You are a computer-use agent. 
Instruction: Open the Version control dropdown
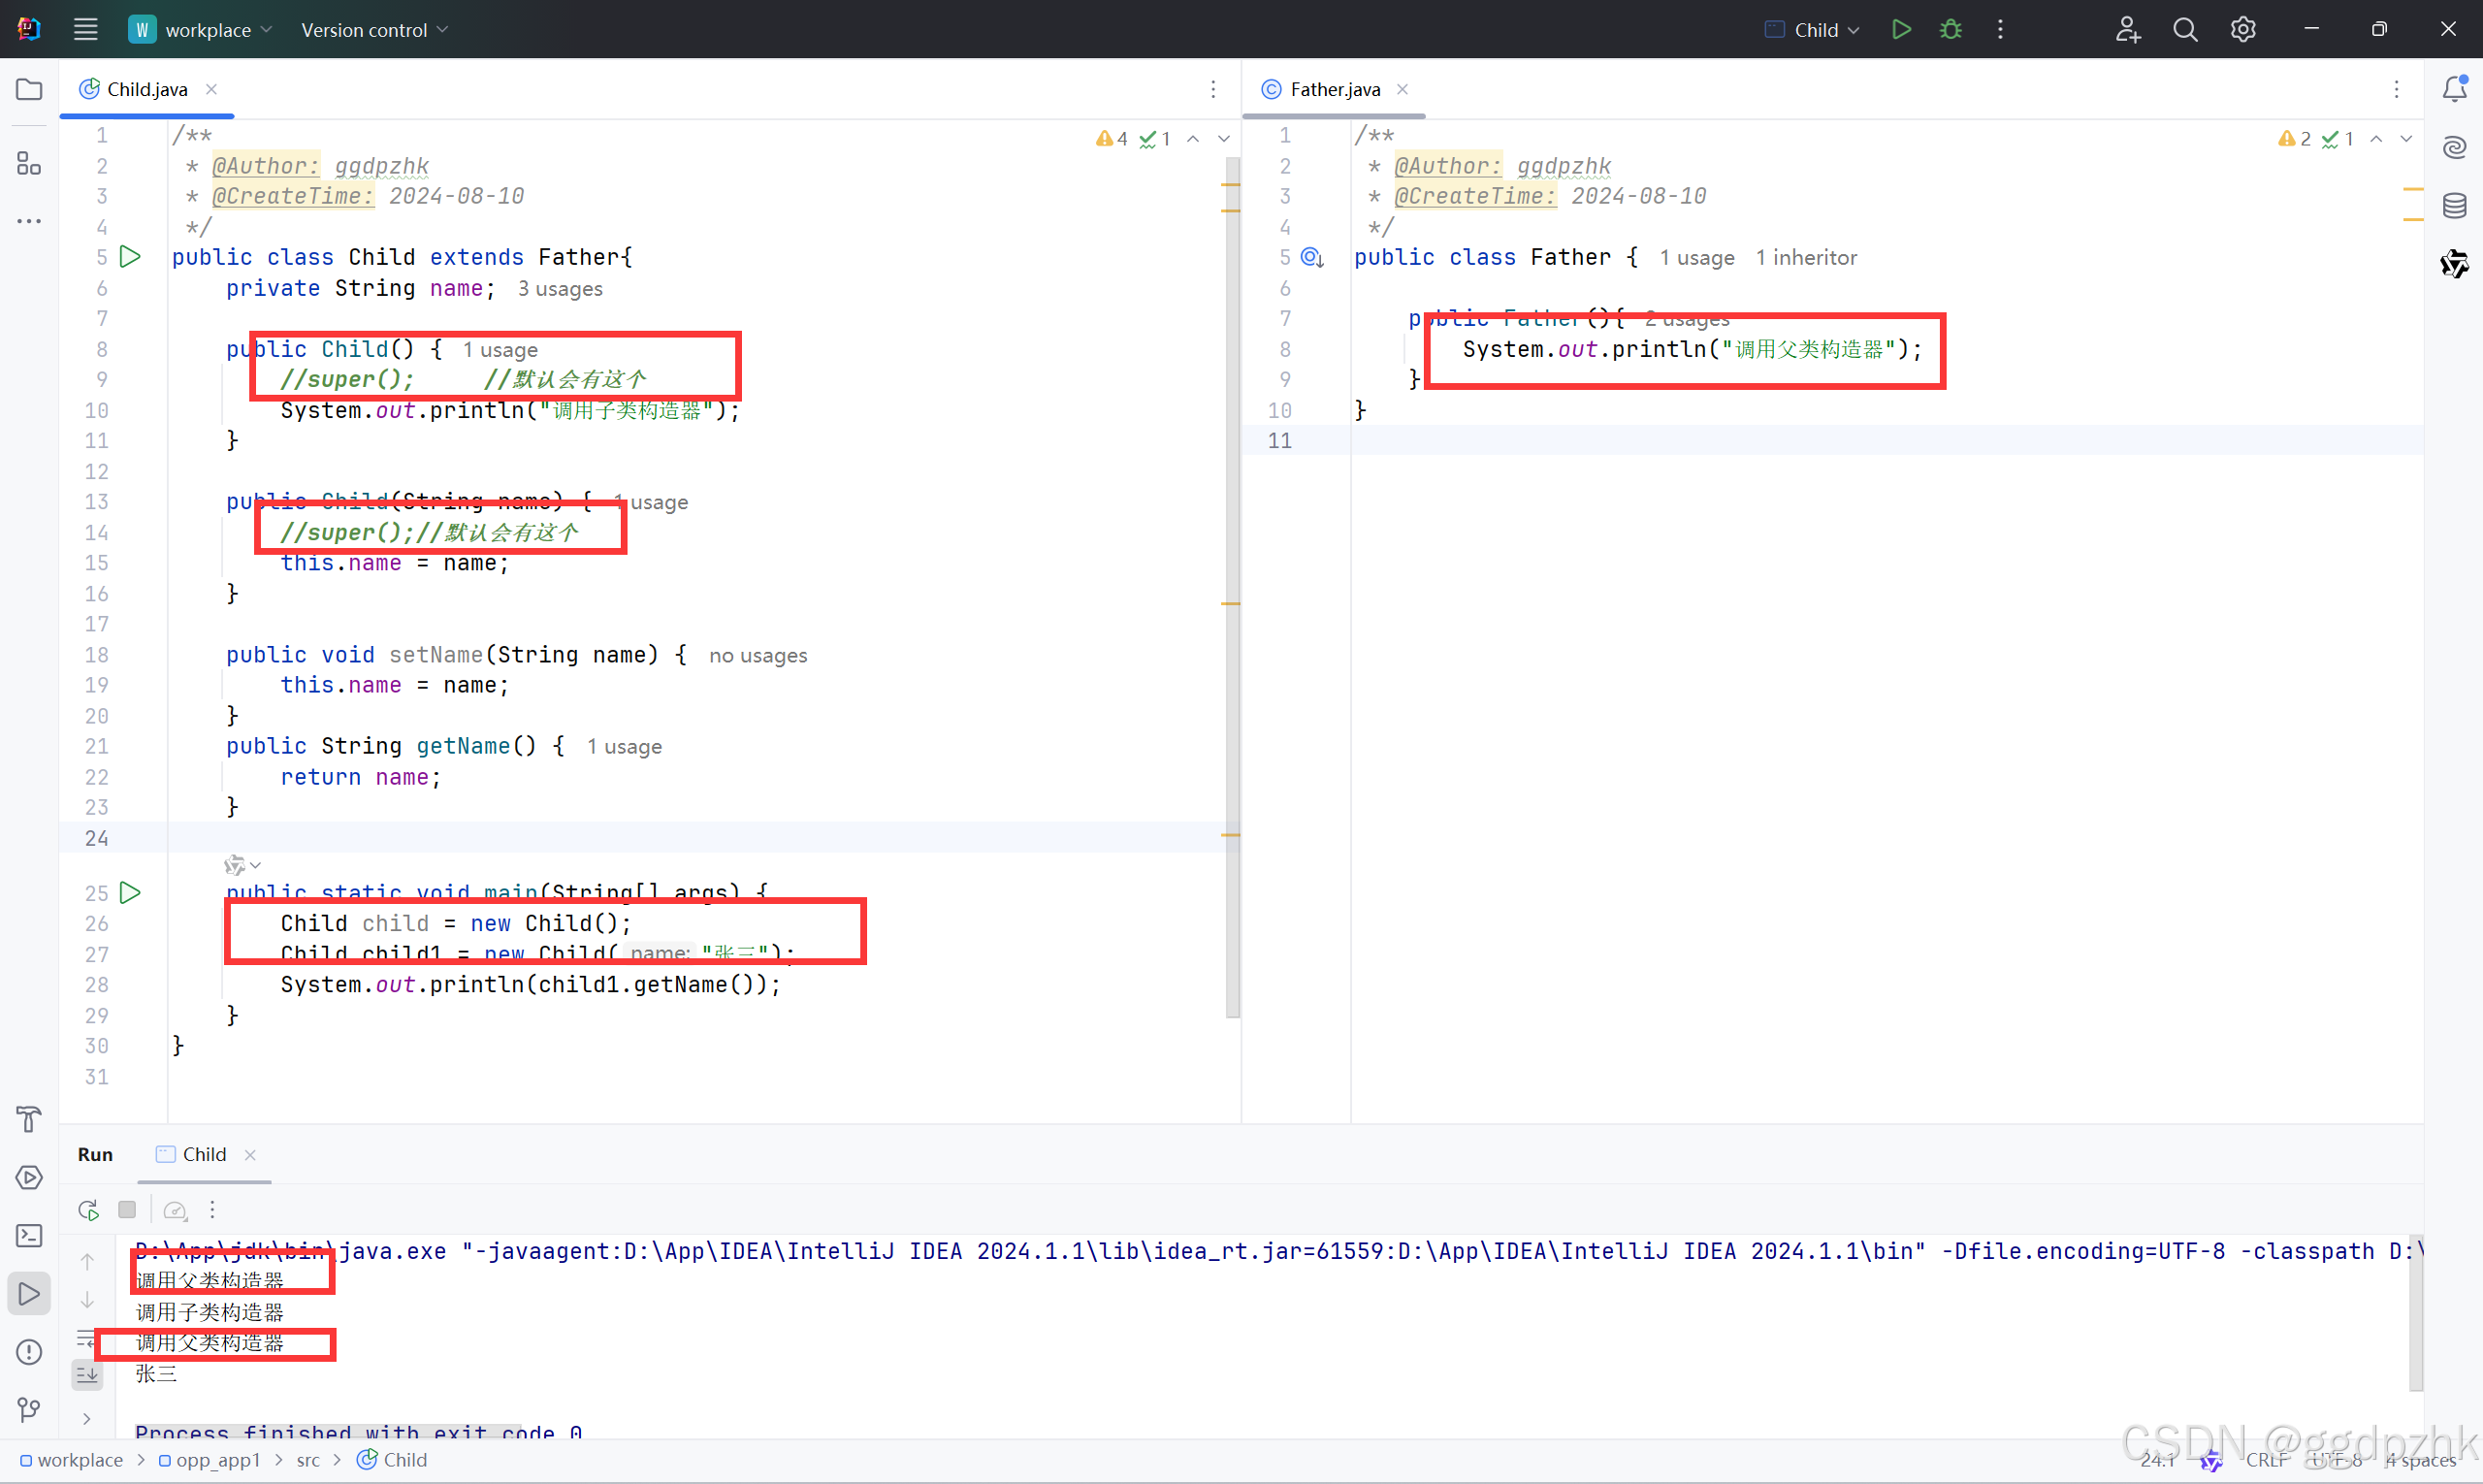pos(374,30)
